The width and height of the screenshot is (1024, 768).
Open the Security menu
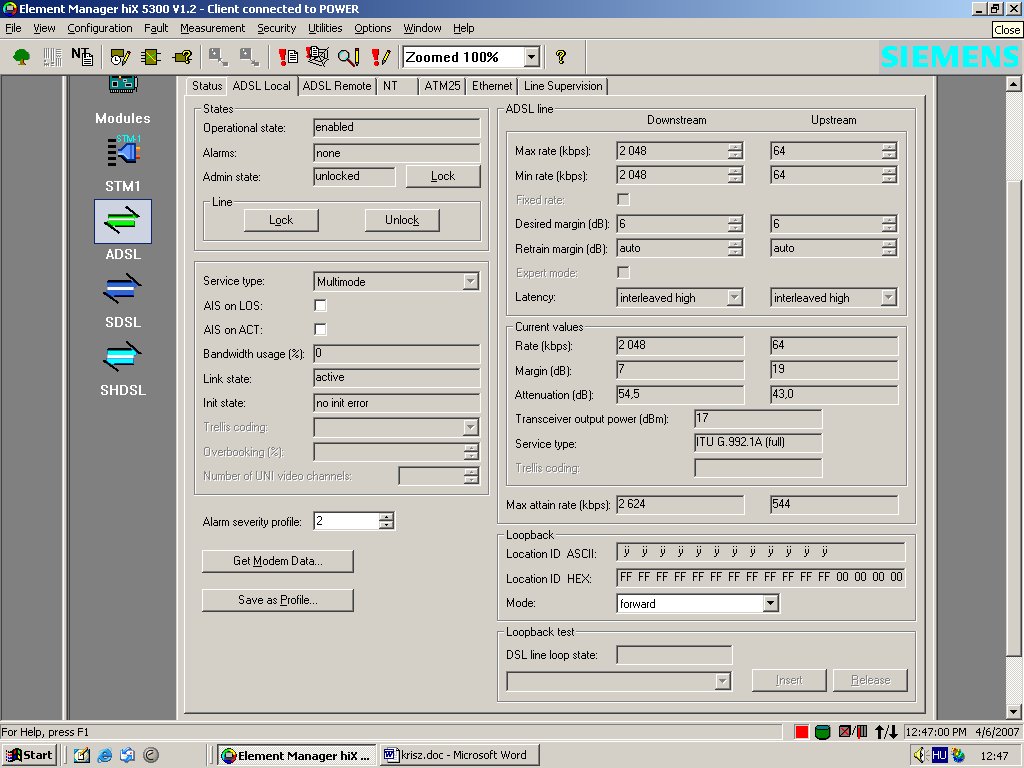(x=276, y=28)
